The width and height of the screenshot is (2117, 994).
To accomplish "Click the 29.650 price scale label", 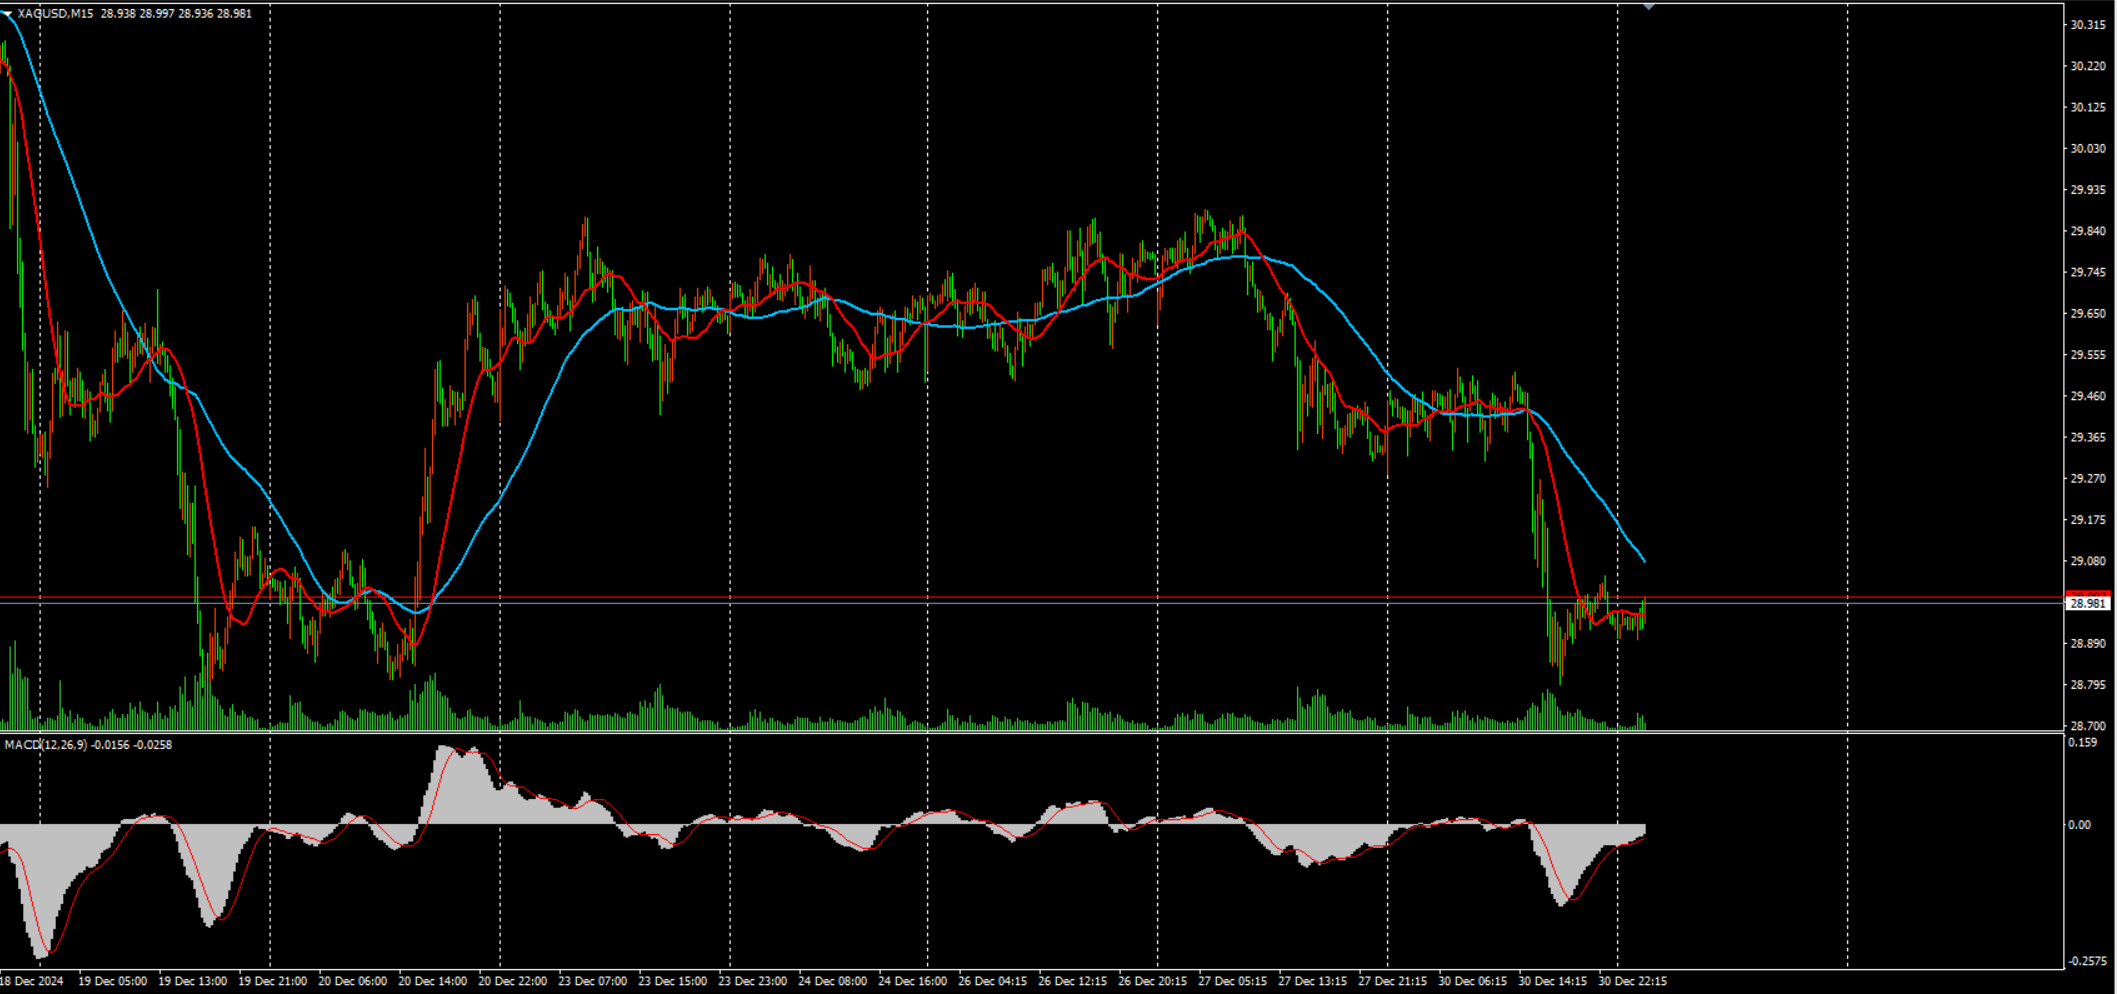I will (2088, 314).
